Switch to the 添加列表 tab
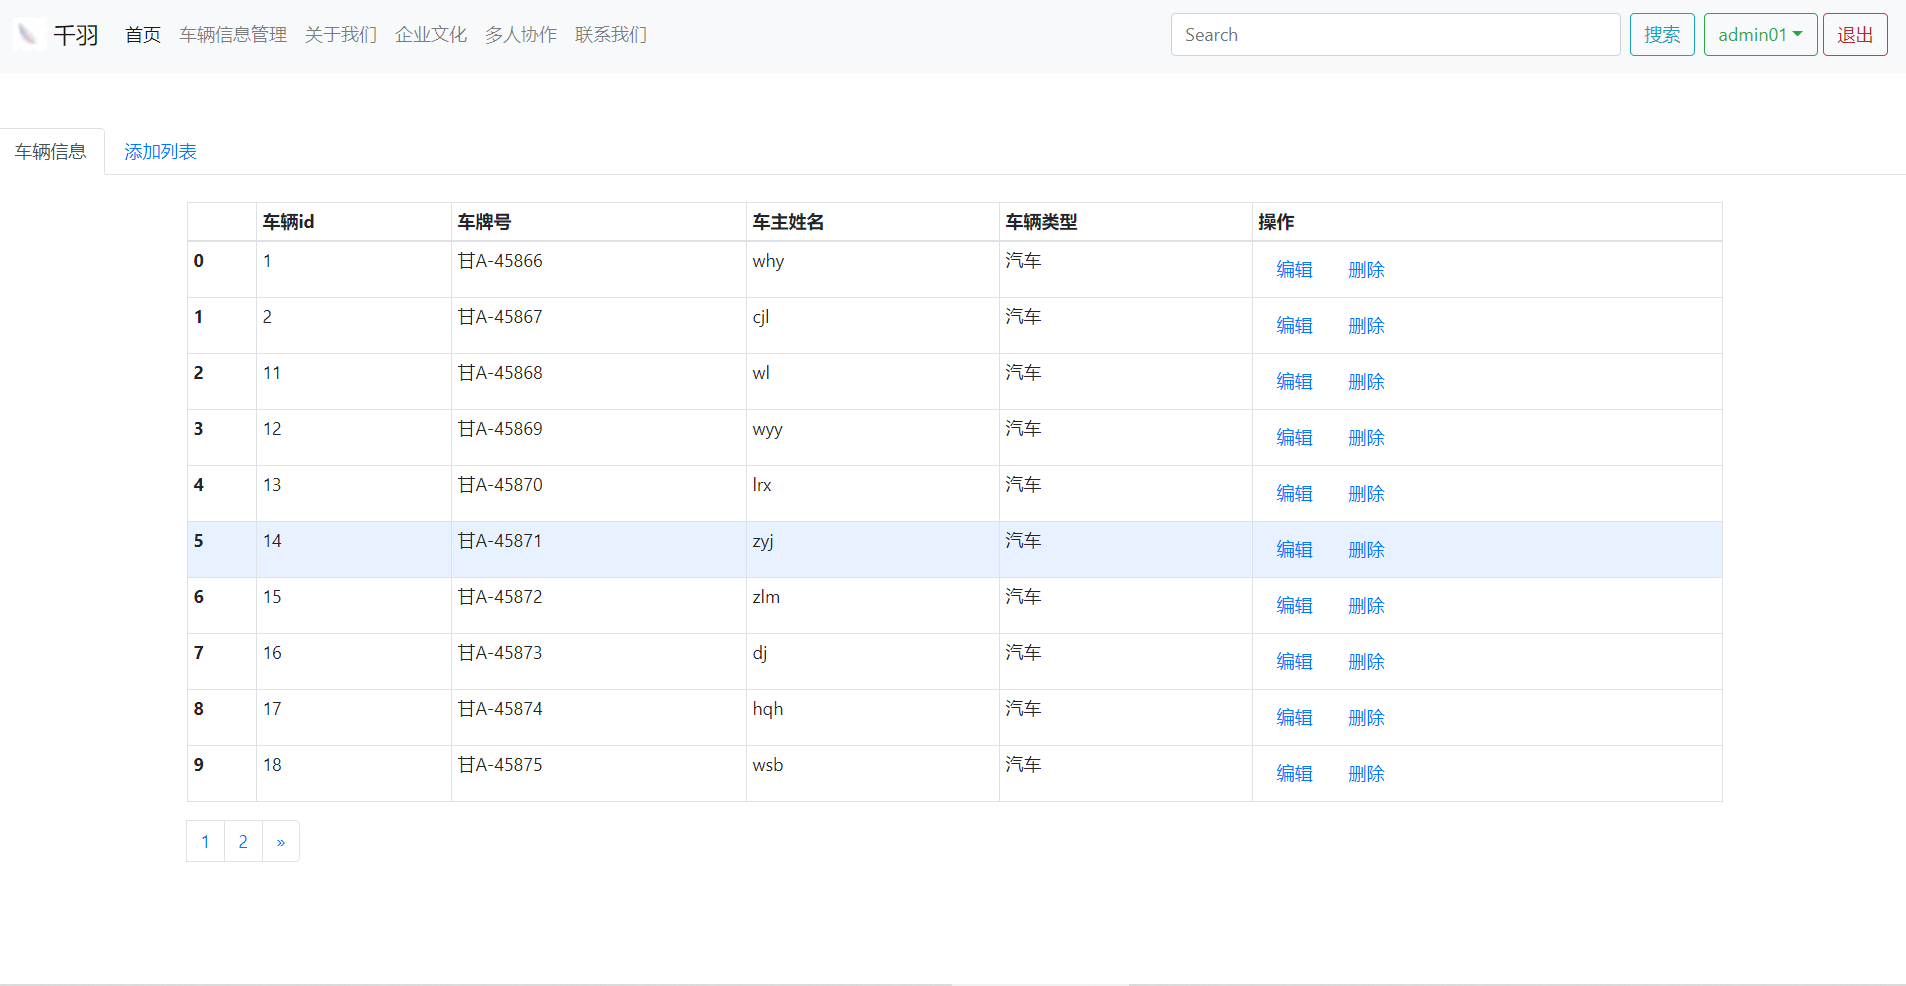Screen dimensions: 1906x986 tap(160, 152)
